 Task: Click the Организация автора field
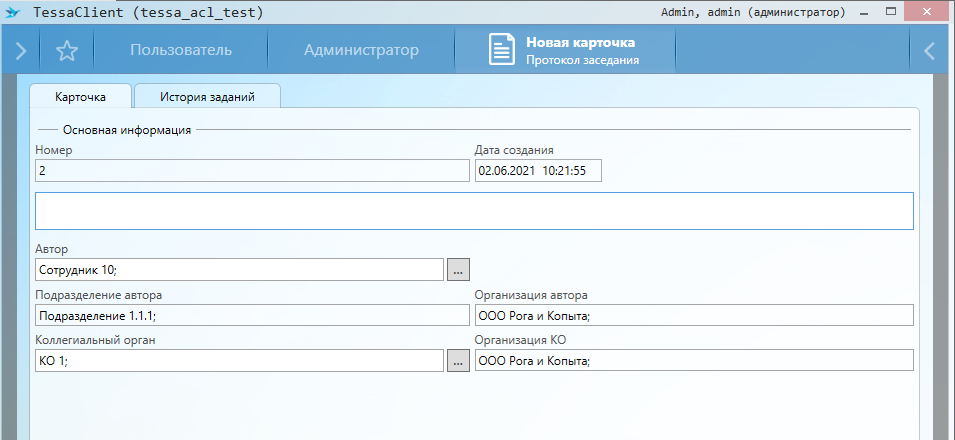pos(694,316)
